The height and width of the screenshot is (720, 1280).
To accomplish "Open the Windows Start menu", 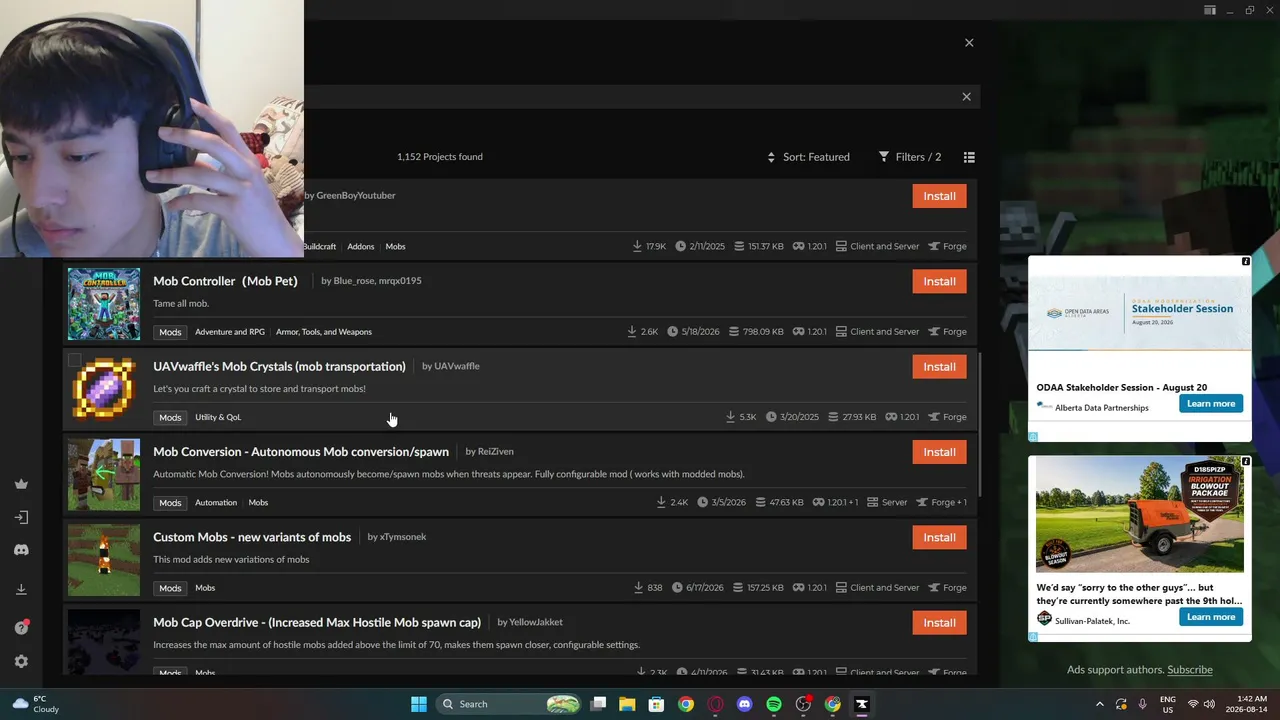I will click(419, 704).
